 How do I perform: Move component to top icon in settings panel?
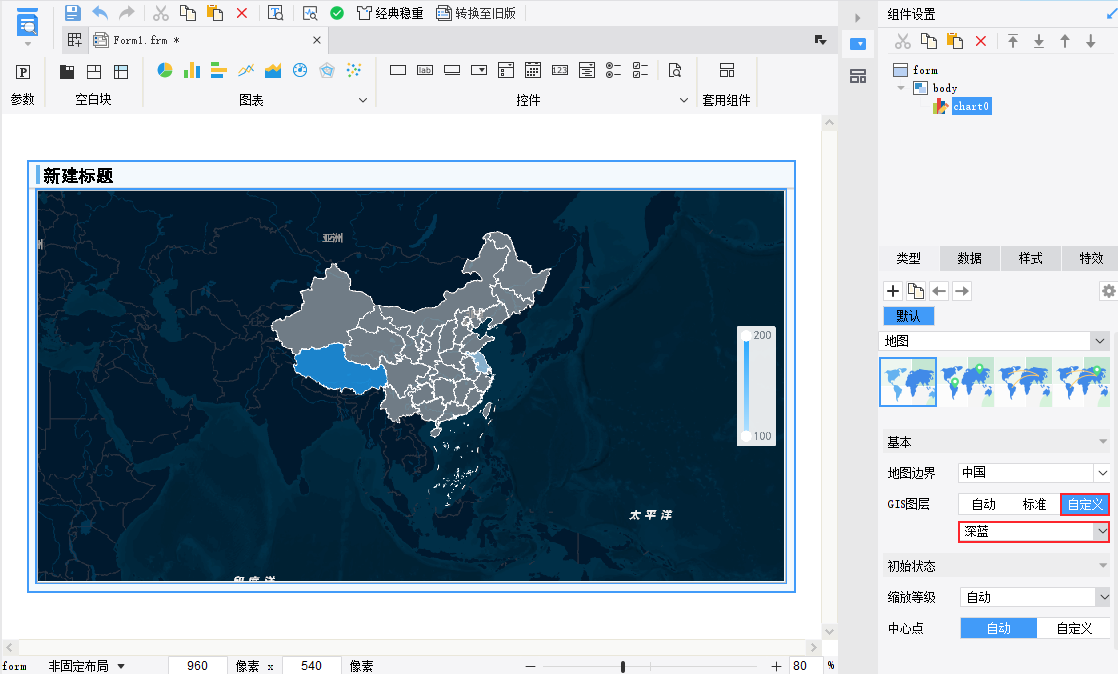(x=1013, y=41)
